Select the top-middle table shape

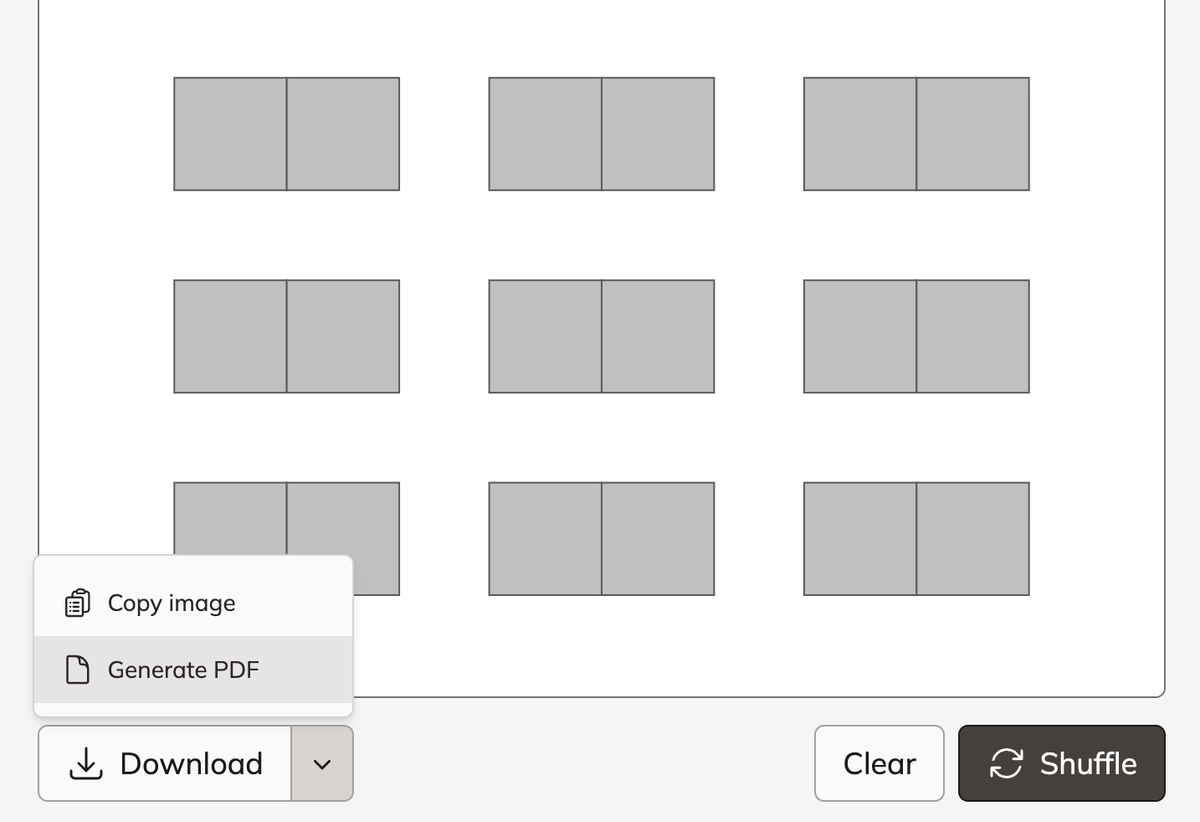click(x=601, y=133)
